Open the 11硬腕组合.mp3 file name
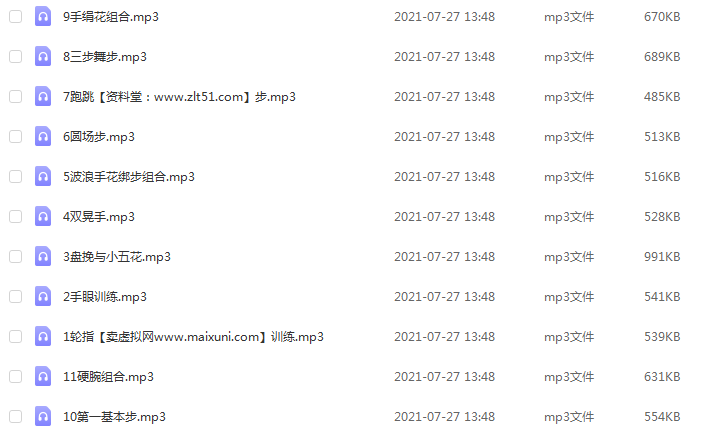This screenshot has width=727, height=441. coord(108,377)
